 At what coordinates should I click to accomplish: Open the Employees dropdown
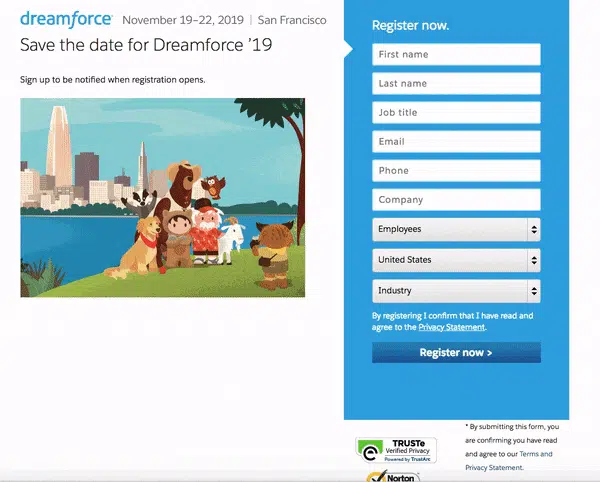coord(456,230)
